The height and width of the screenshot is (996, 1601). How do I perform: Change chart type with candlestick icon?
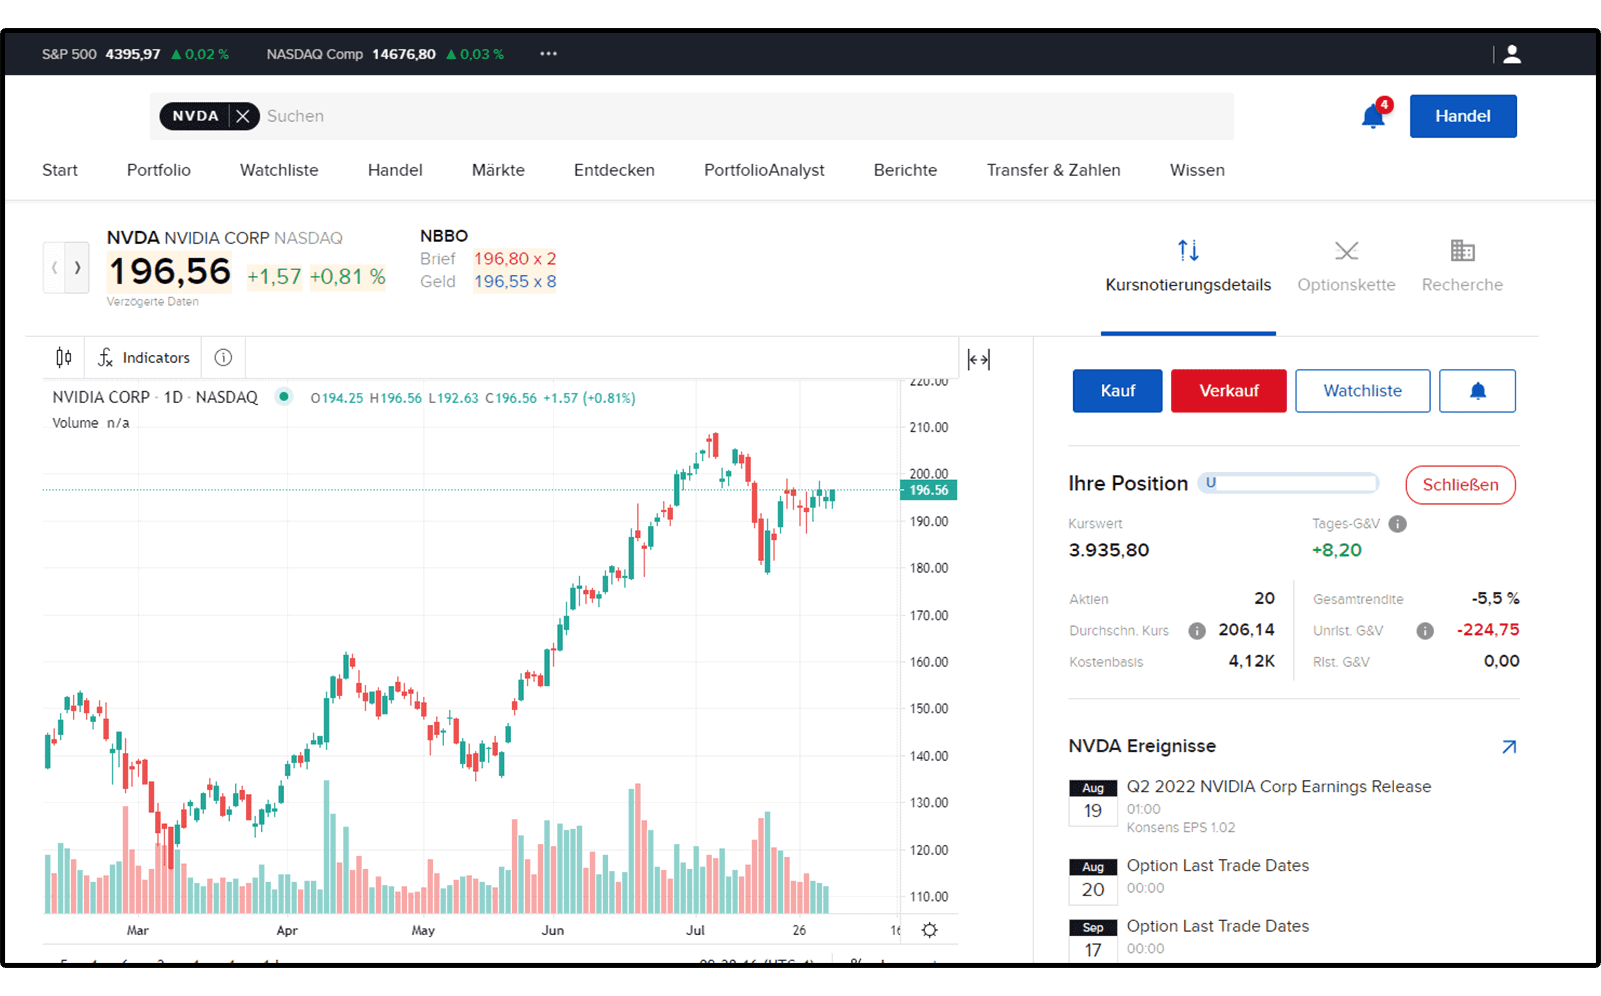click(x=64, y=357)
